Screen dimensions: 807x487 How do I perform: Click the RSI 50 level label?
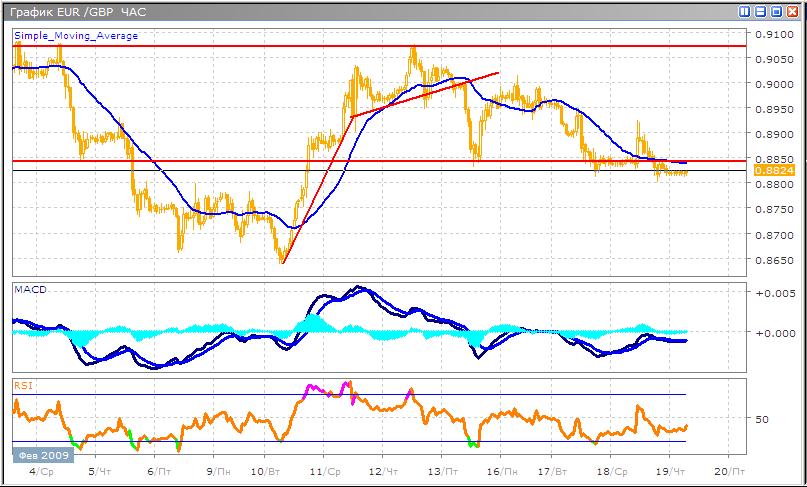click(761, 419)
